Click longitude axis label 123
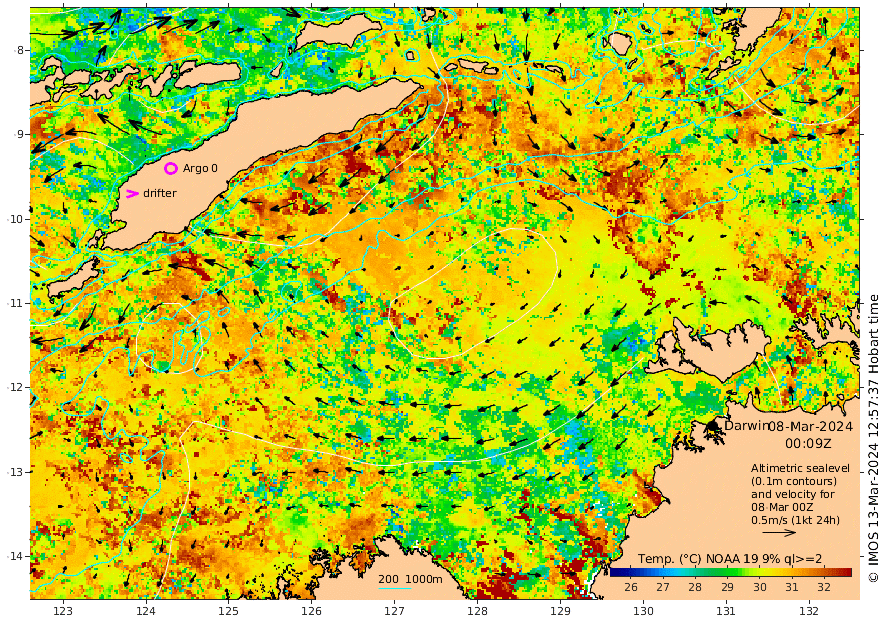 point(63,611)
